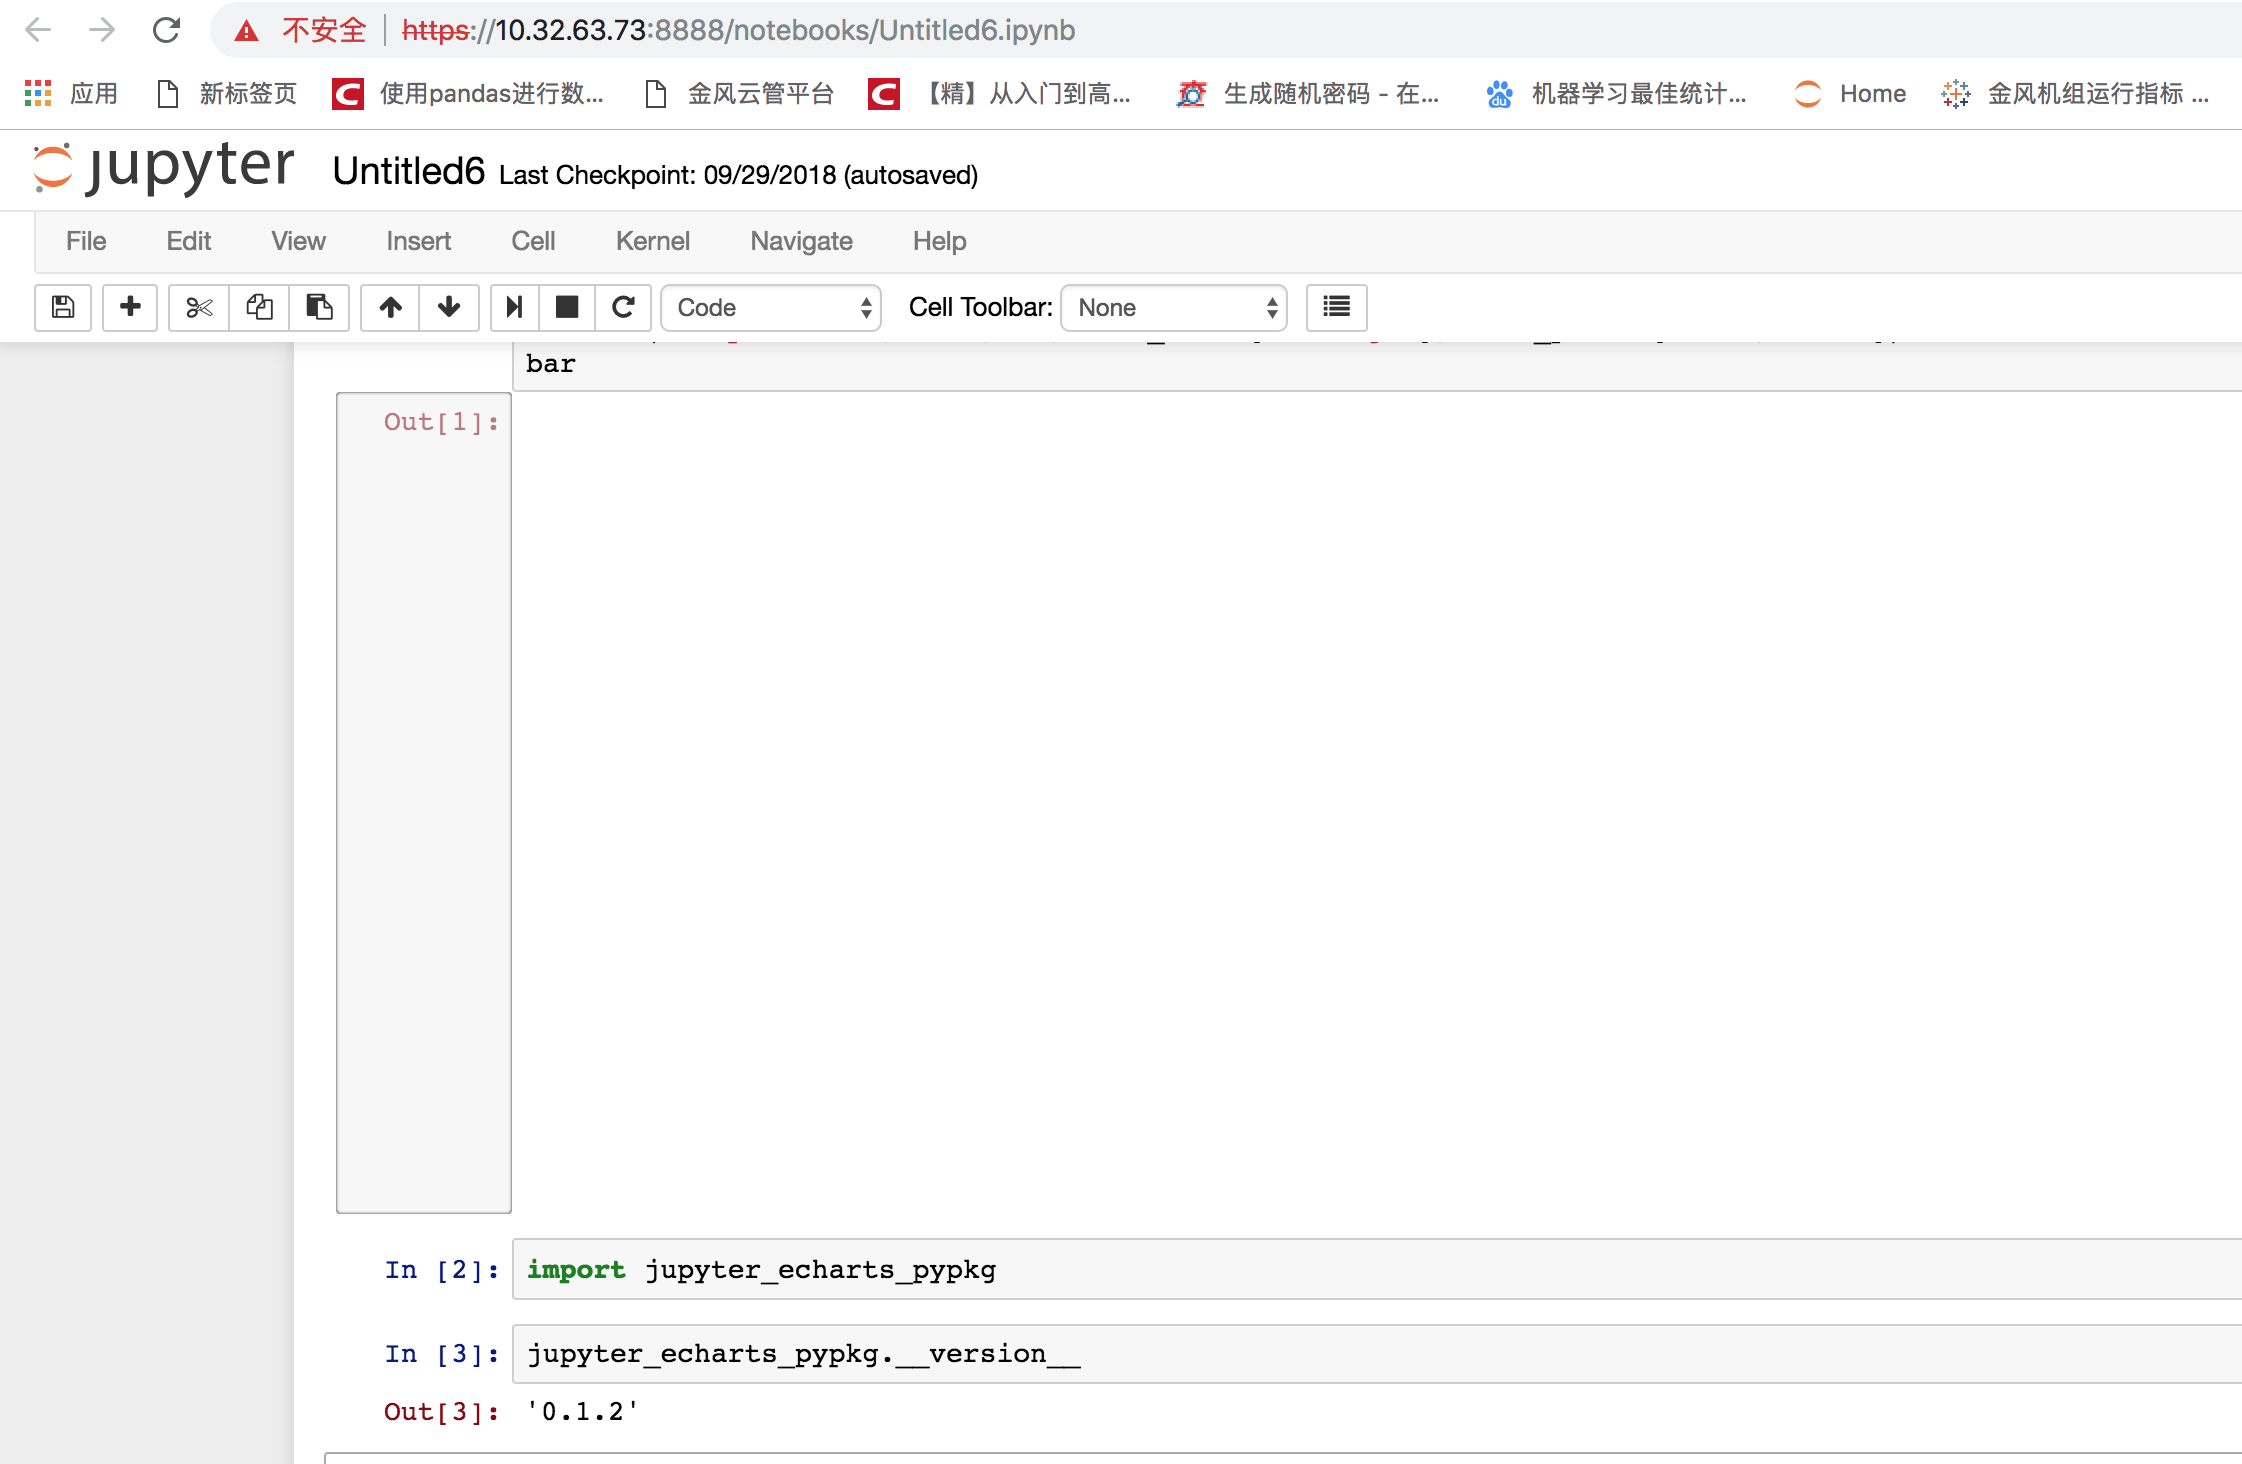The width and height of the screenshot is (2242, 1464).
Task: Copy the selected cell with copy icon
Action: 259,308
